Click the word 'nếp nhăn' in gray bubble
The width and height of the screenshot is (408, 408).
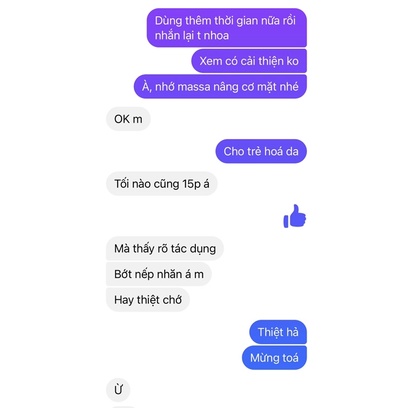pos(159,274)
